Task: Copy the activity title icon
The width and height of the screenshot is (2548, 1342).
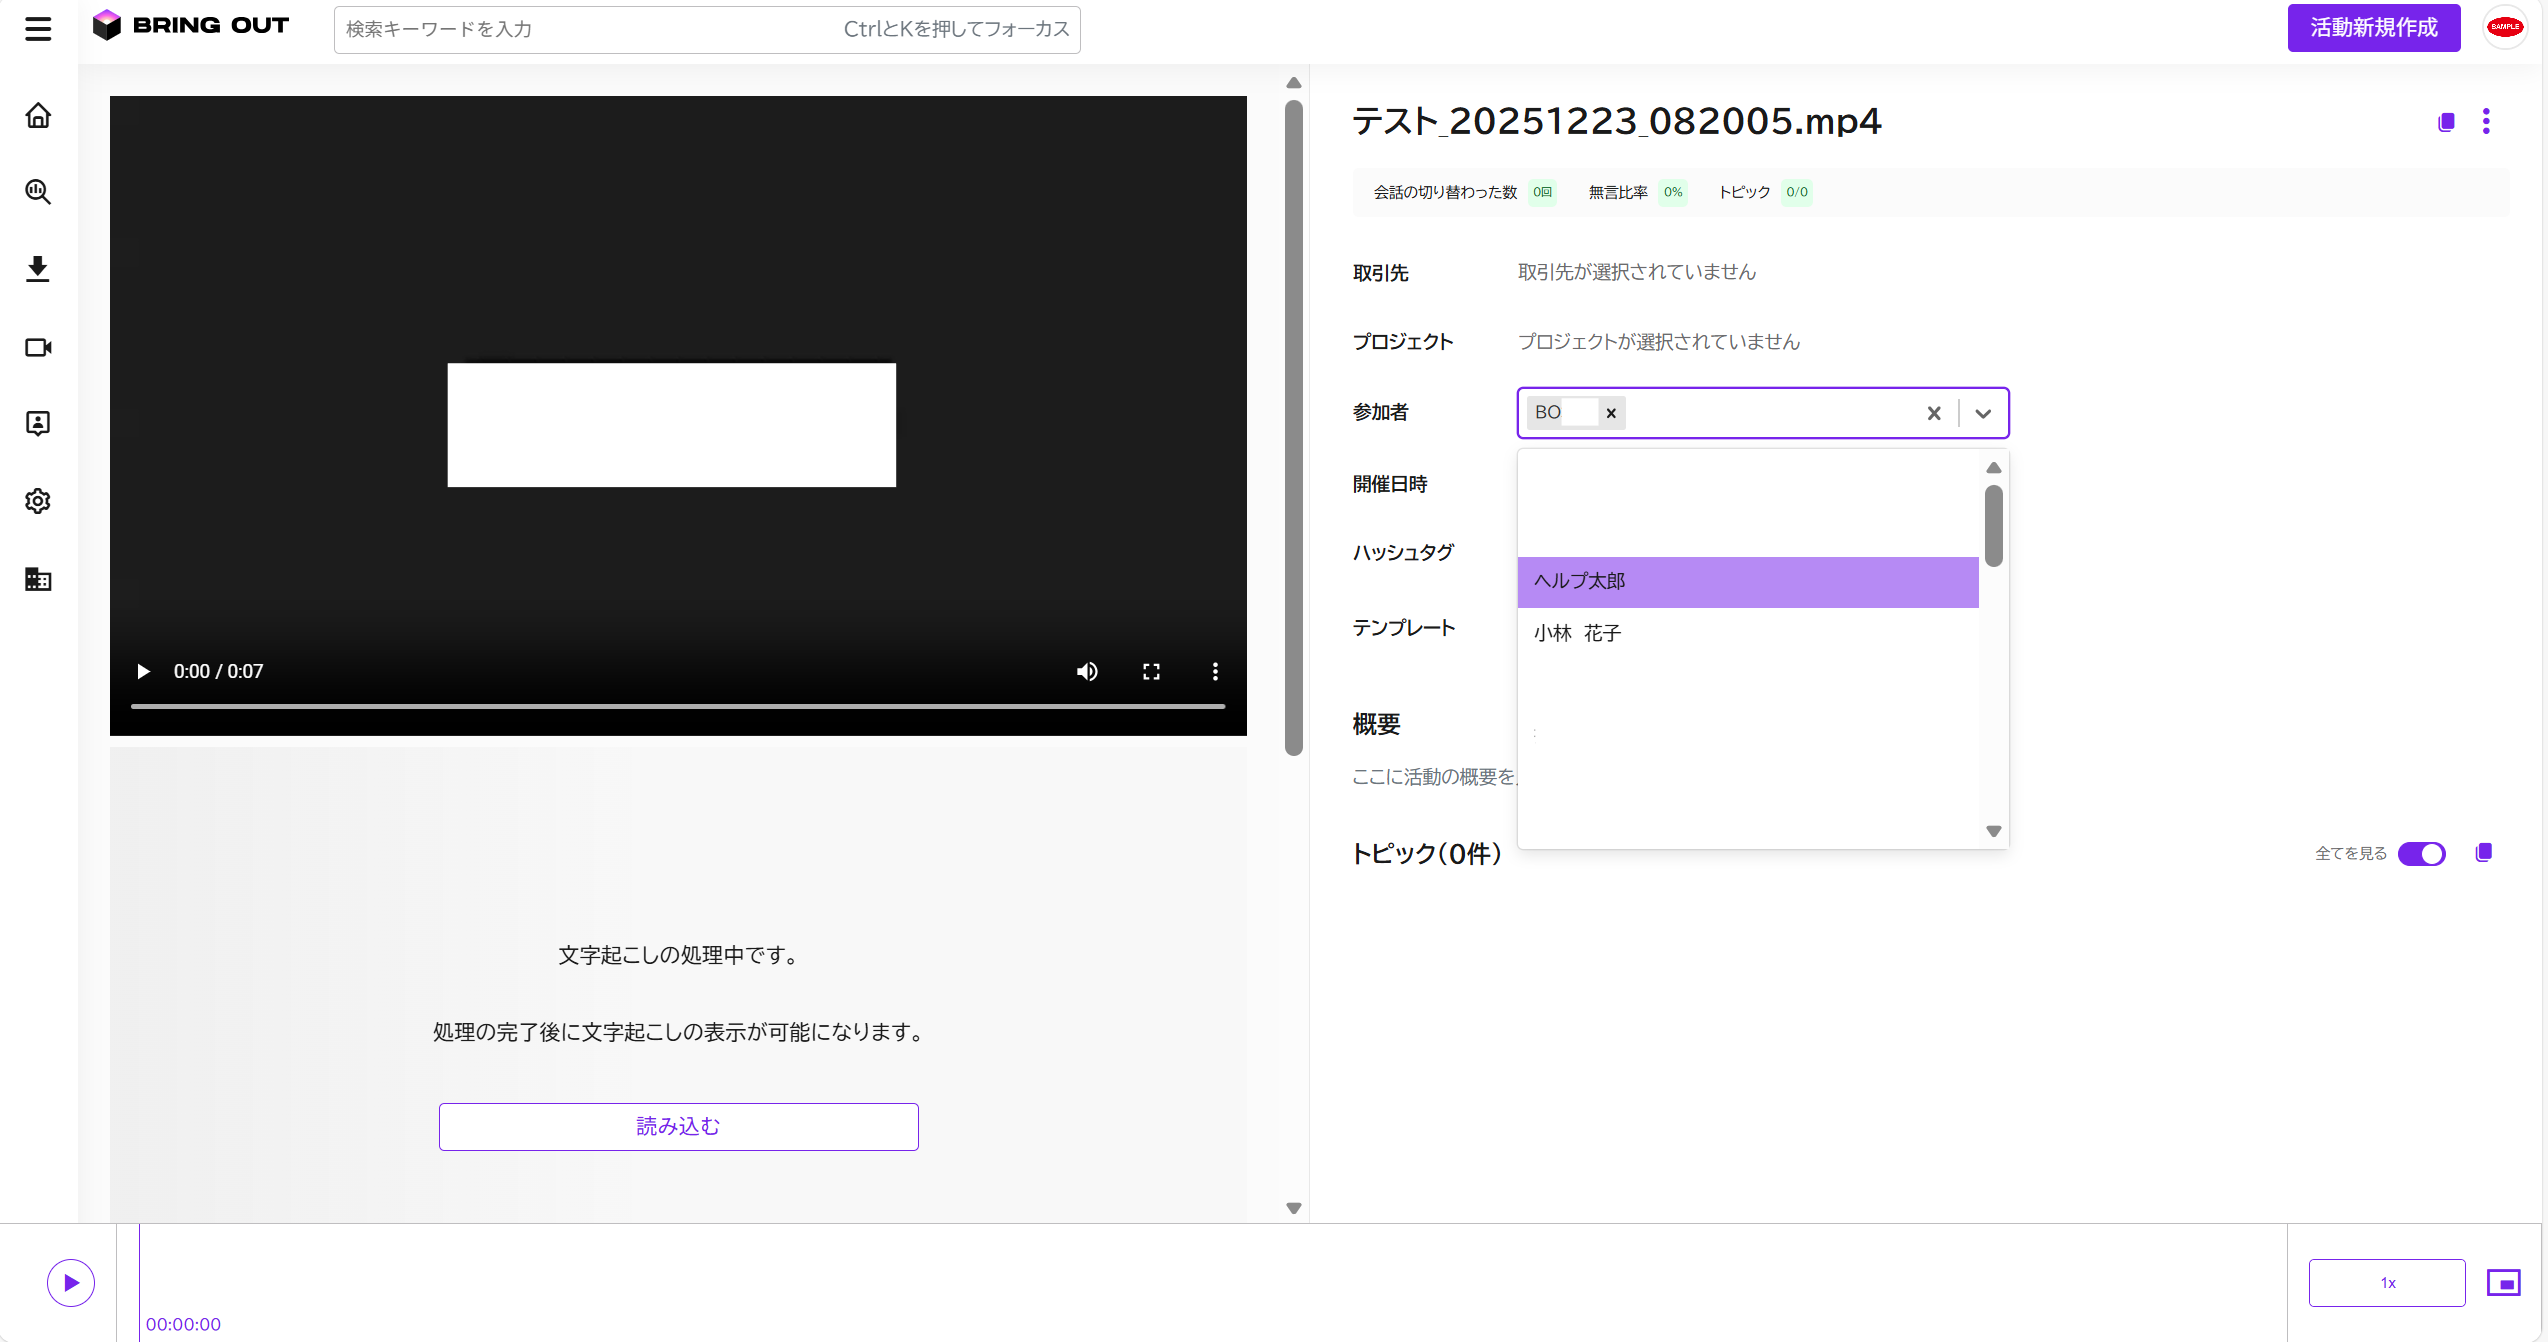Action: pyautogui.click(x=2446, y=122)
